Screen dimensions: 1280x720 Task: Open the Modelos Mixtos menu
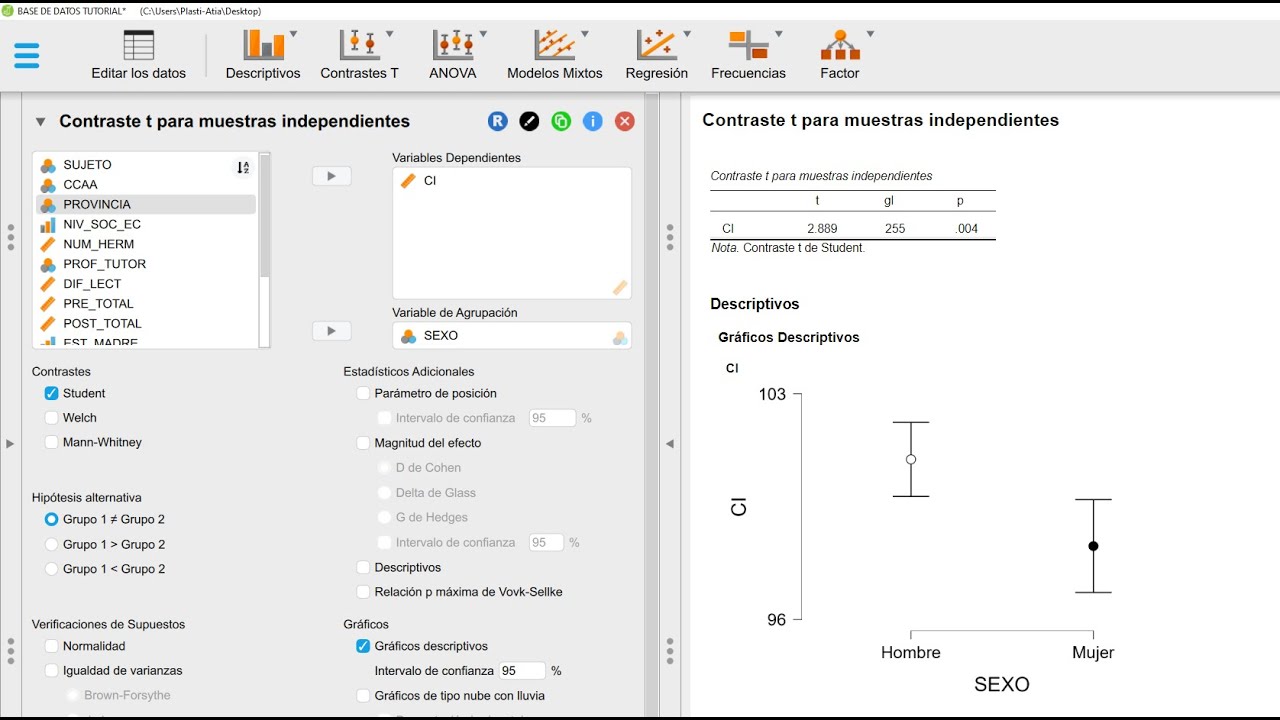pos(555,55)
